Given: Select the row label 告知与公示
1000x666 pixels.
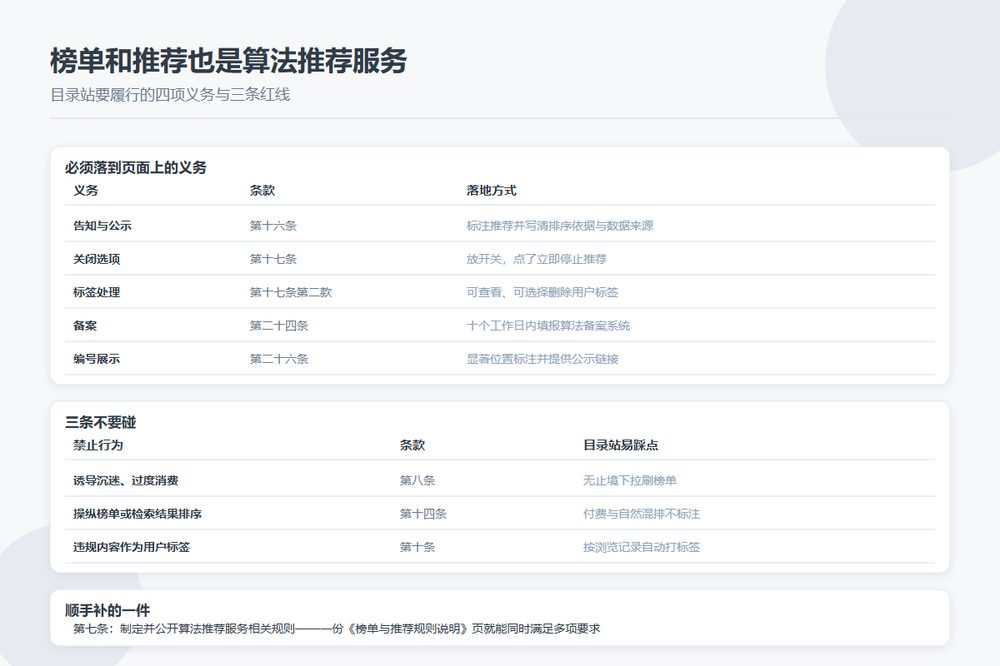Looking at the screenshot, I should [102, 225].
